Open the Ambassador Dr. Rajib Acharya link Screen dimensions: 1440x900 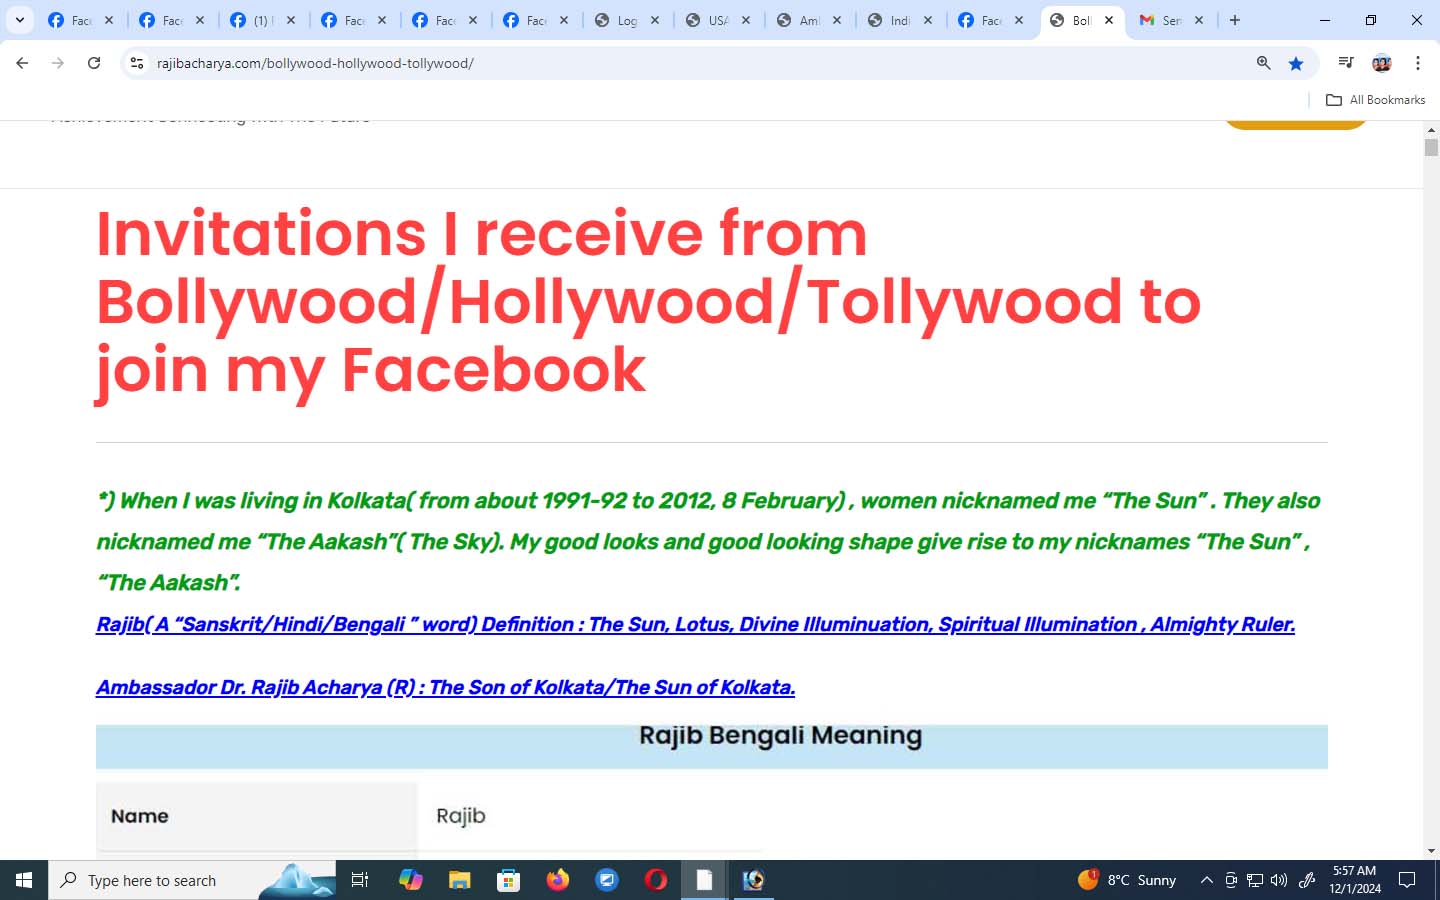445,688
